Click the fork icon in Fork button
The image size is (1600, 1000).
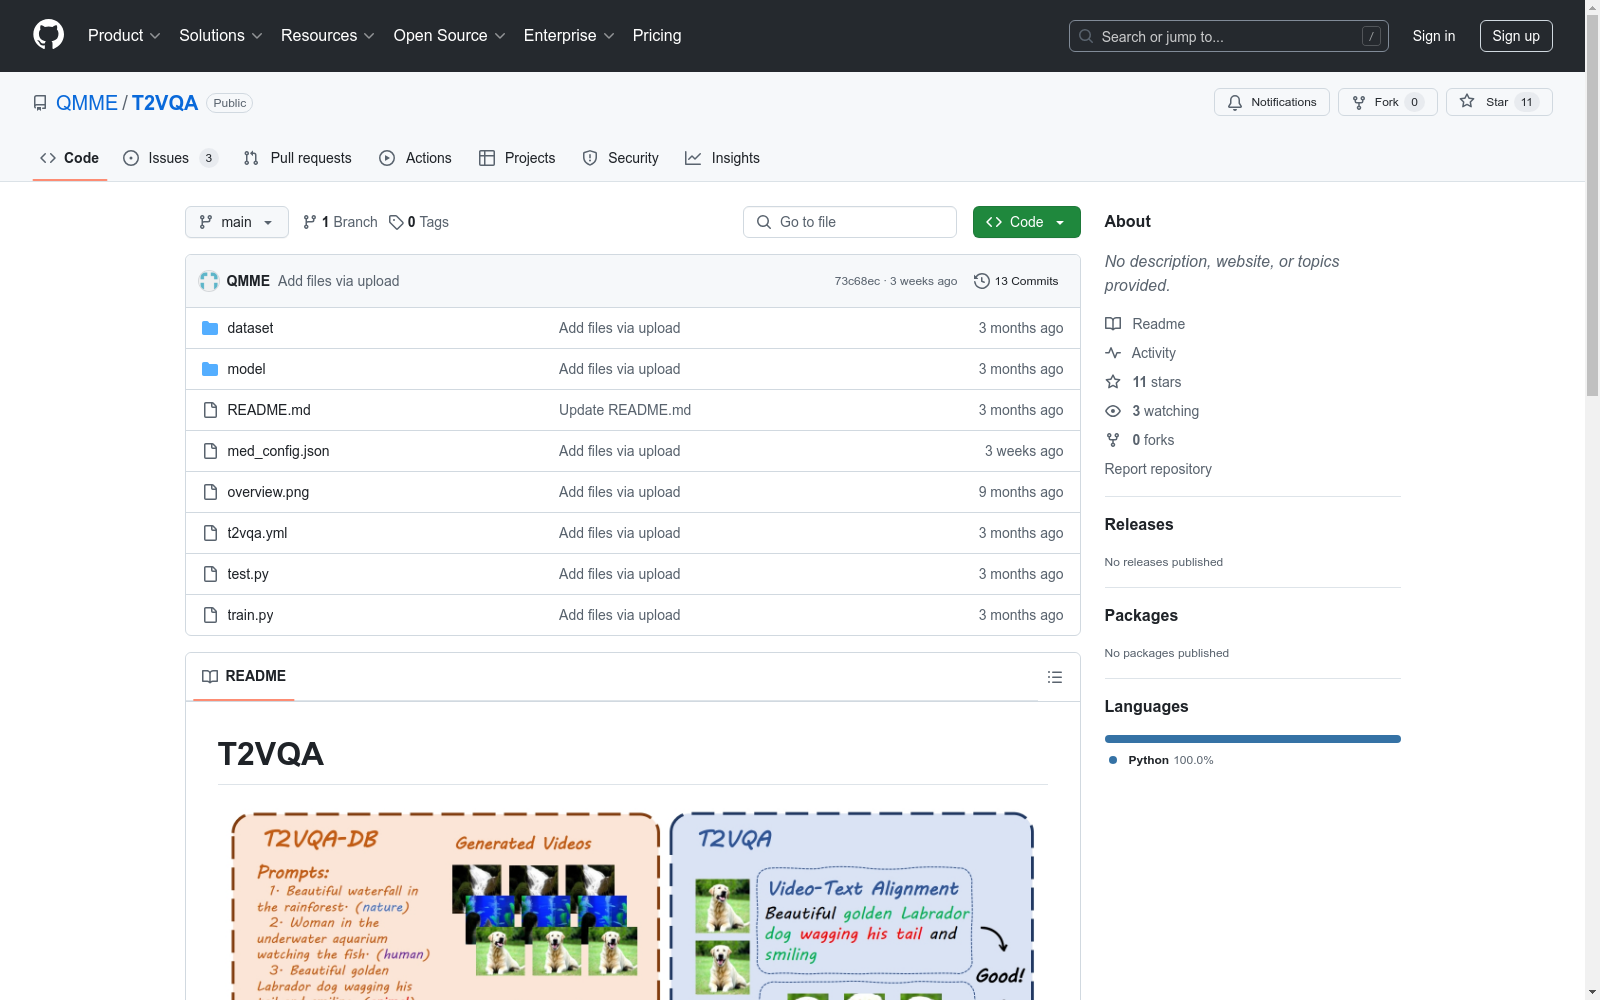pos(1359,102)
